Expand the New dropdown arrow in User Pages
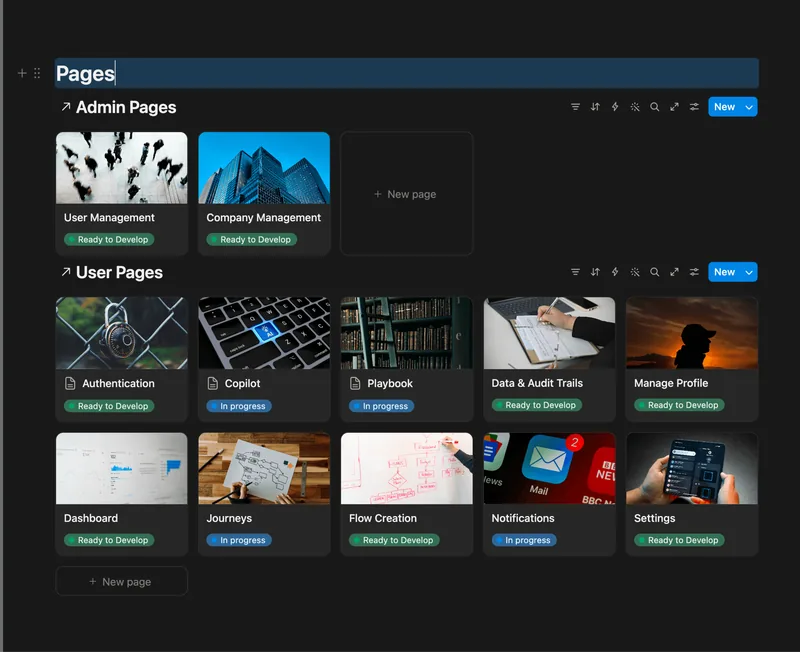The width and height of the screenshot is (800, 652). 749,272
